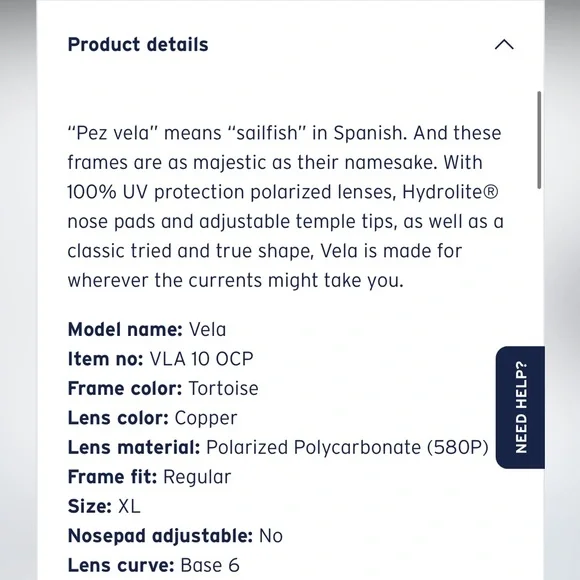Click the Item no VLA 10 OCP line
Image resolution: width=580 pixels, height=580 pixels.
point(161,359)
